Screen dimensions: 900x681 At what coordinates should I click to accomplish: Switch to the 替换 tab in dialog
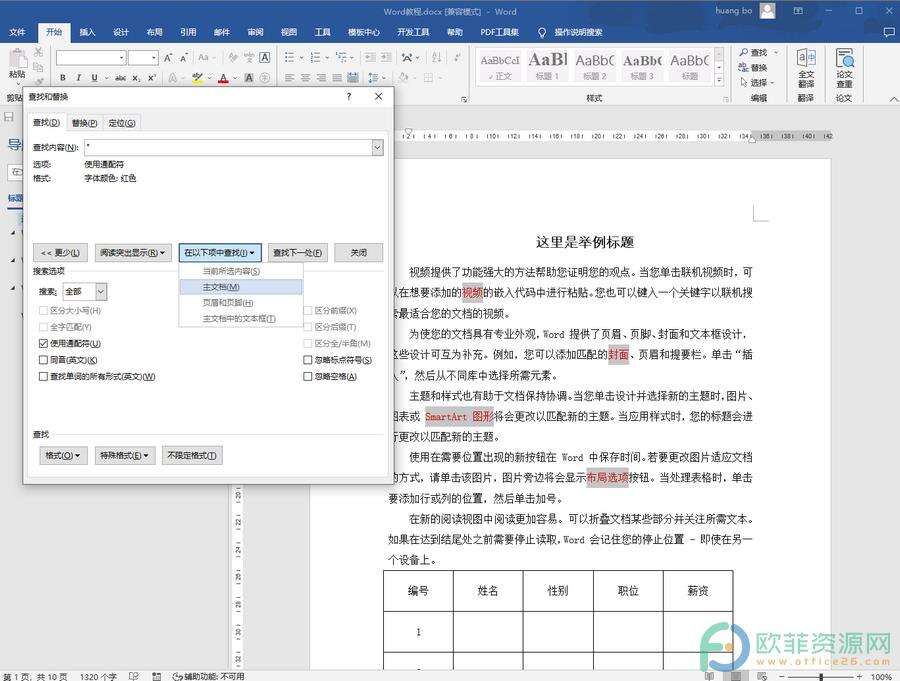click(84, 123)
